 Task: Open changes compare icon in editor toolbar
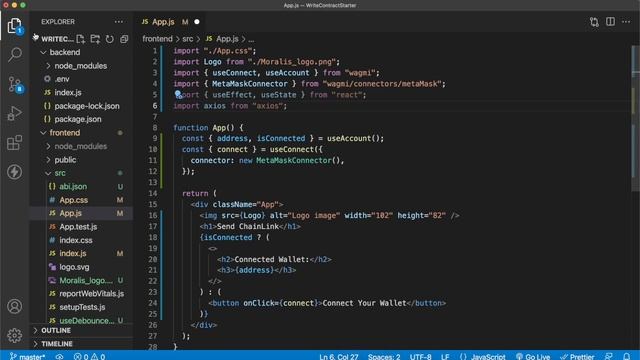[594, 22]
